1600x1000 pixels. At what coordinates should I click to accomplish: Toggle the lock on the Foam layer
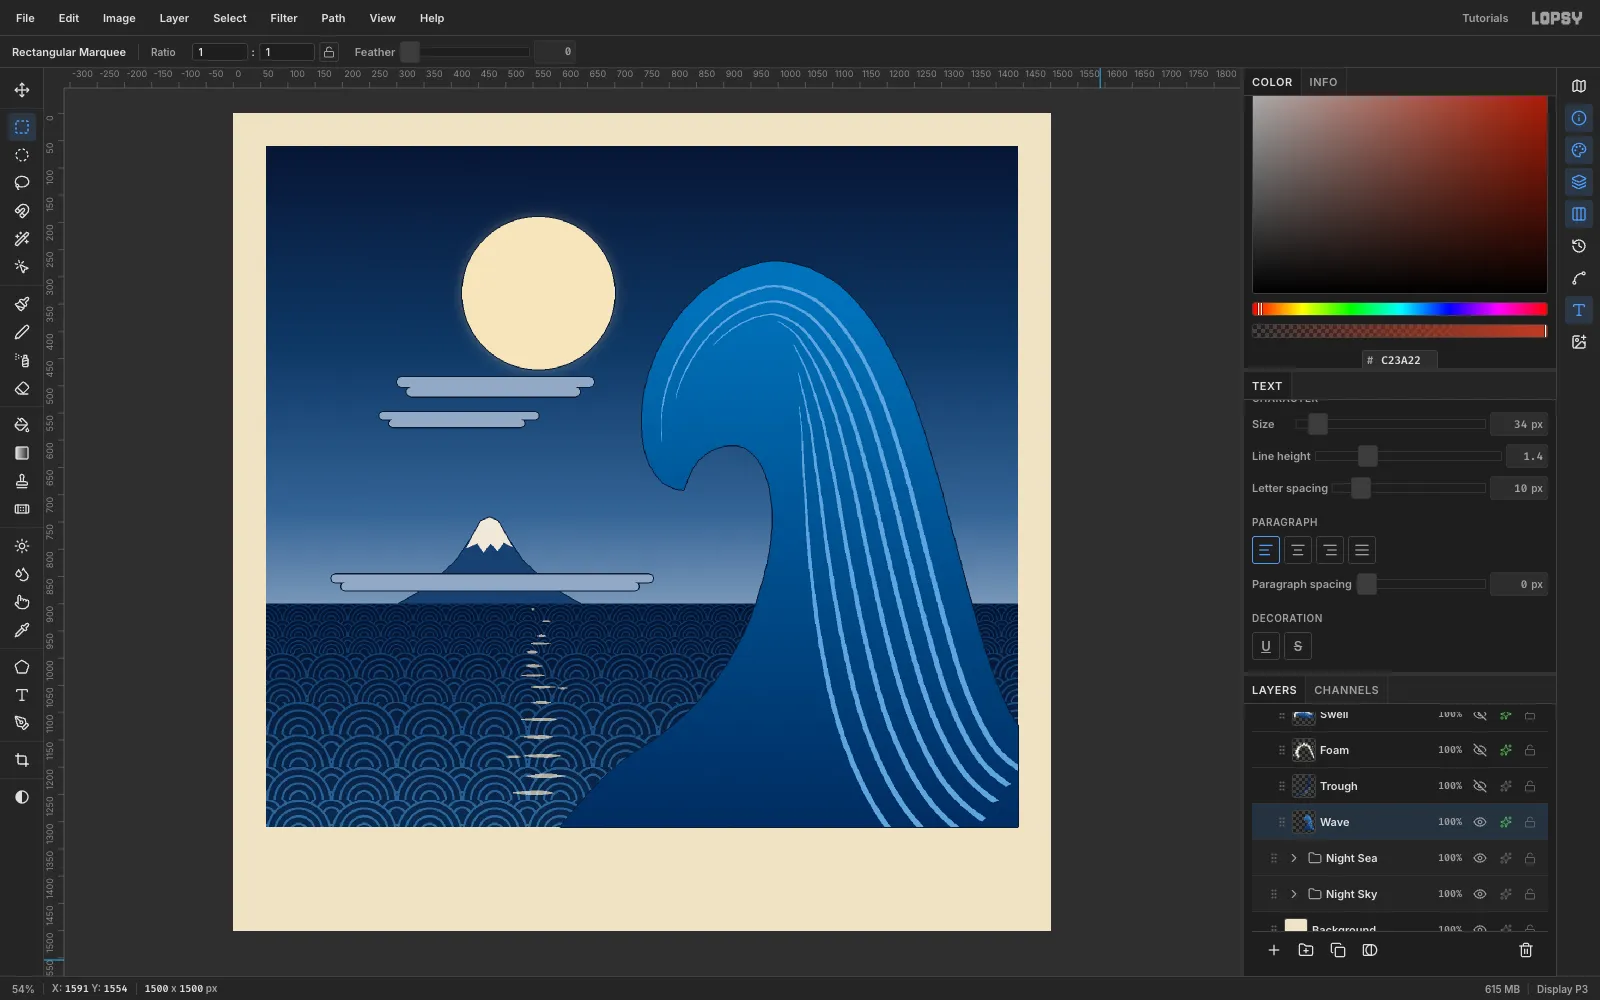[1530, 750]
